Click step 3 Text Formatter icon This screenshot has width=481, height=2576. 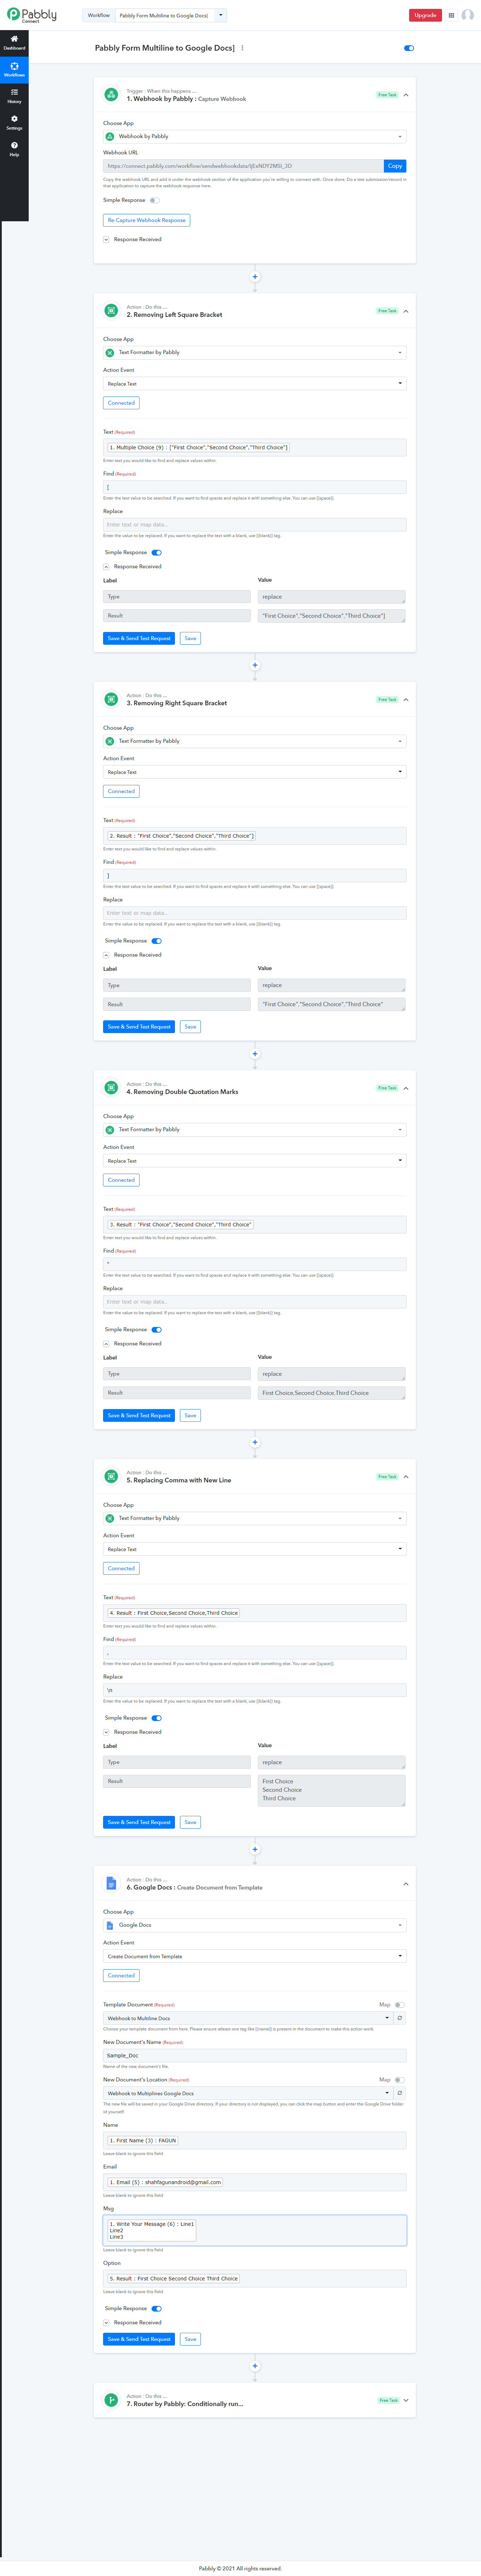click(x=111, y=699)
